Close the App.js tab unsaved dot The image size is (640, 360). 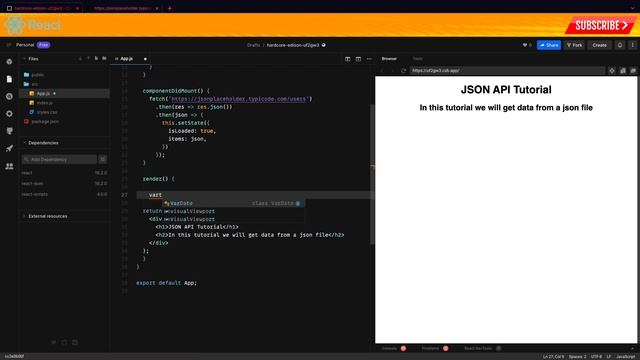(x=145, y=59)
